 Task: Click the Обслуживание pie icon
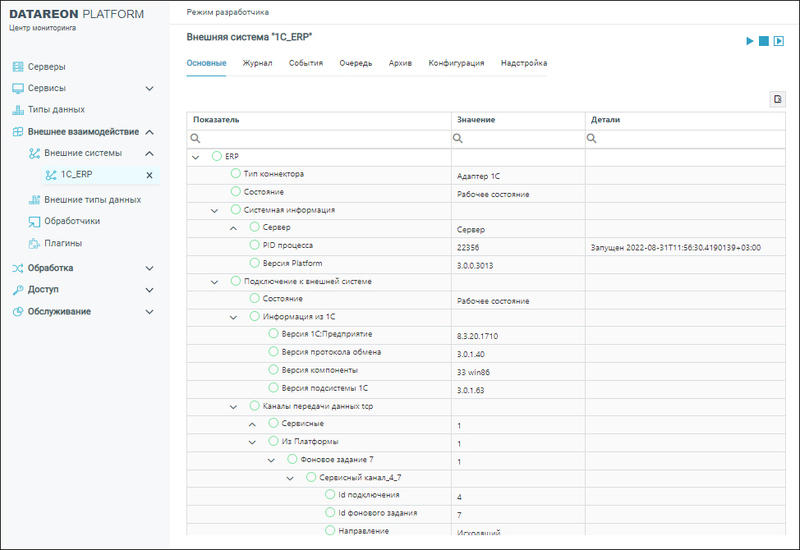pyautogui.click(x=18, y=312)
